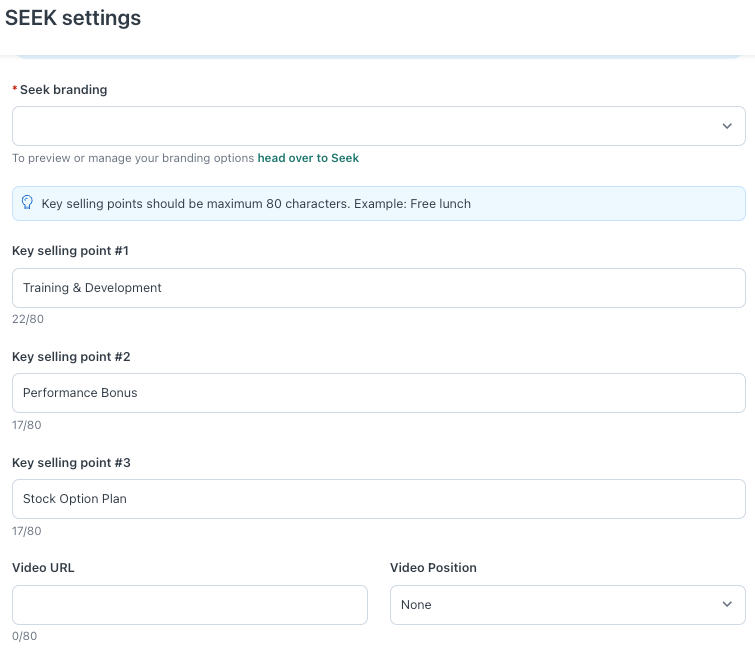Click the 0/80 counter under Video URL
This screenshot has height=651, width=755.
pos(24,636)
